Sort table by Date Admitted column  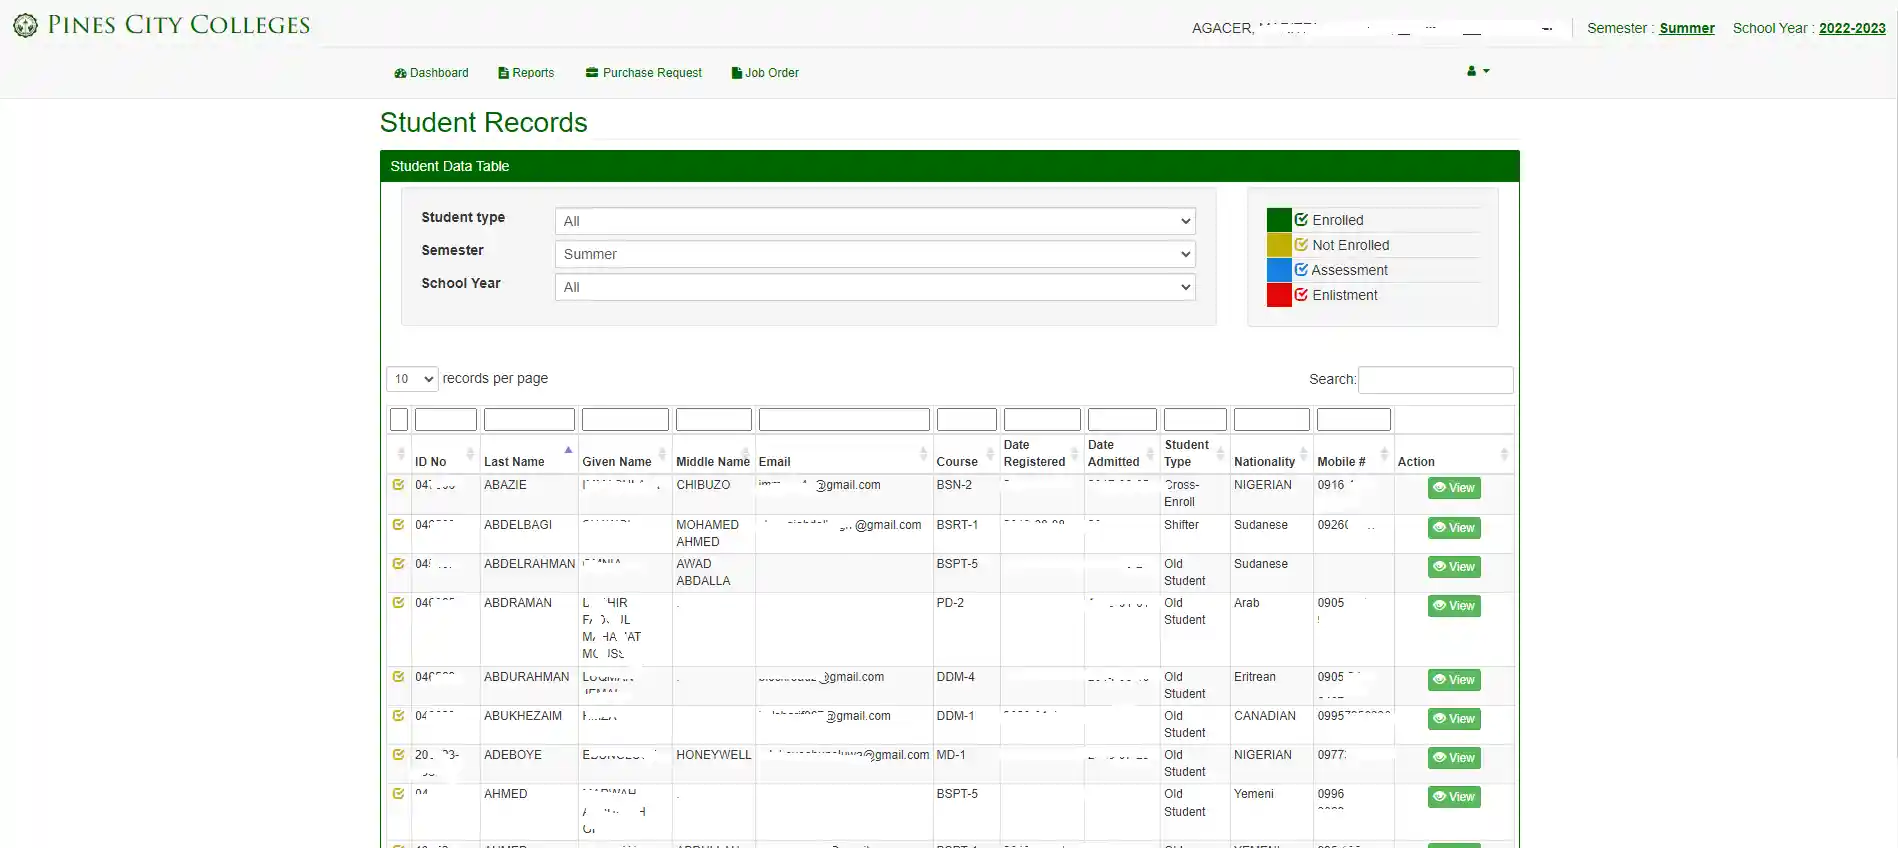tap(1122, 454)
